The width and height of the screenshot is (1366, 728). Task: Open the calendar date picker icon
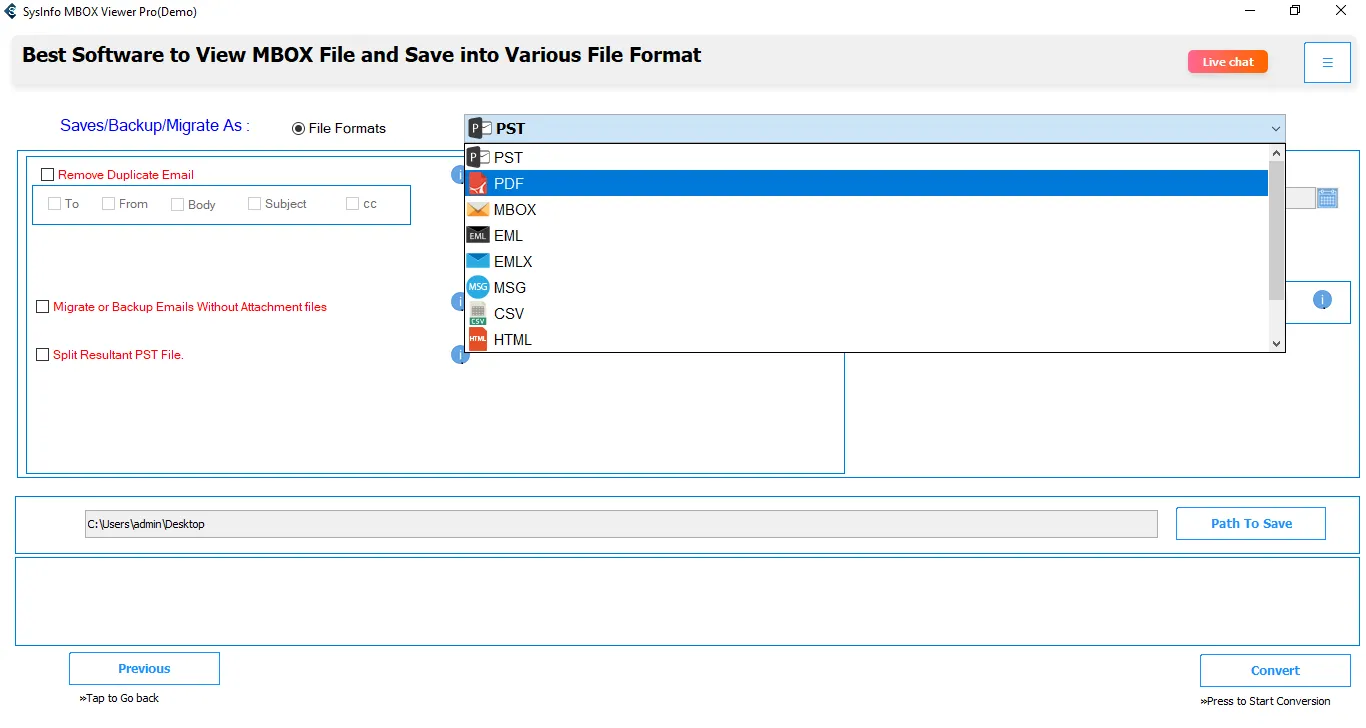(1327, 197)
